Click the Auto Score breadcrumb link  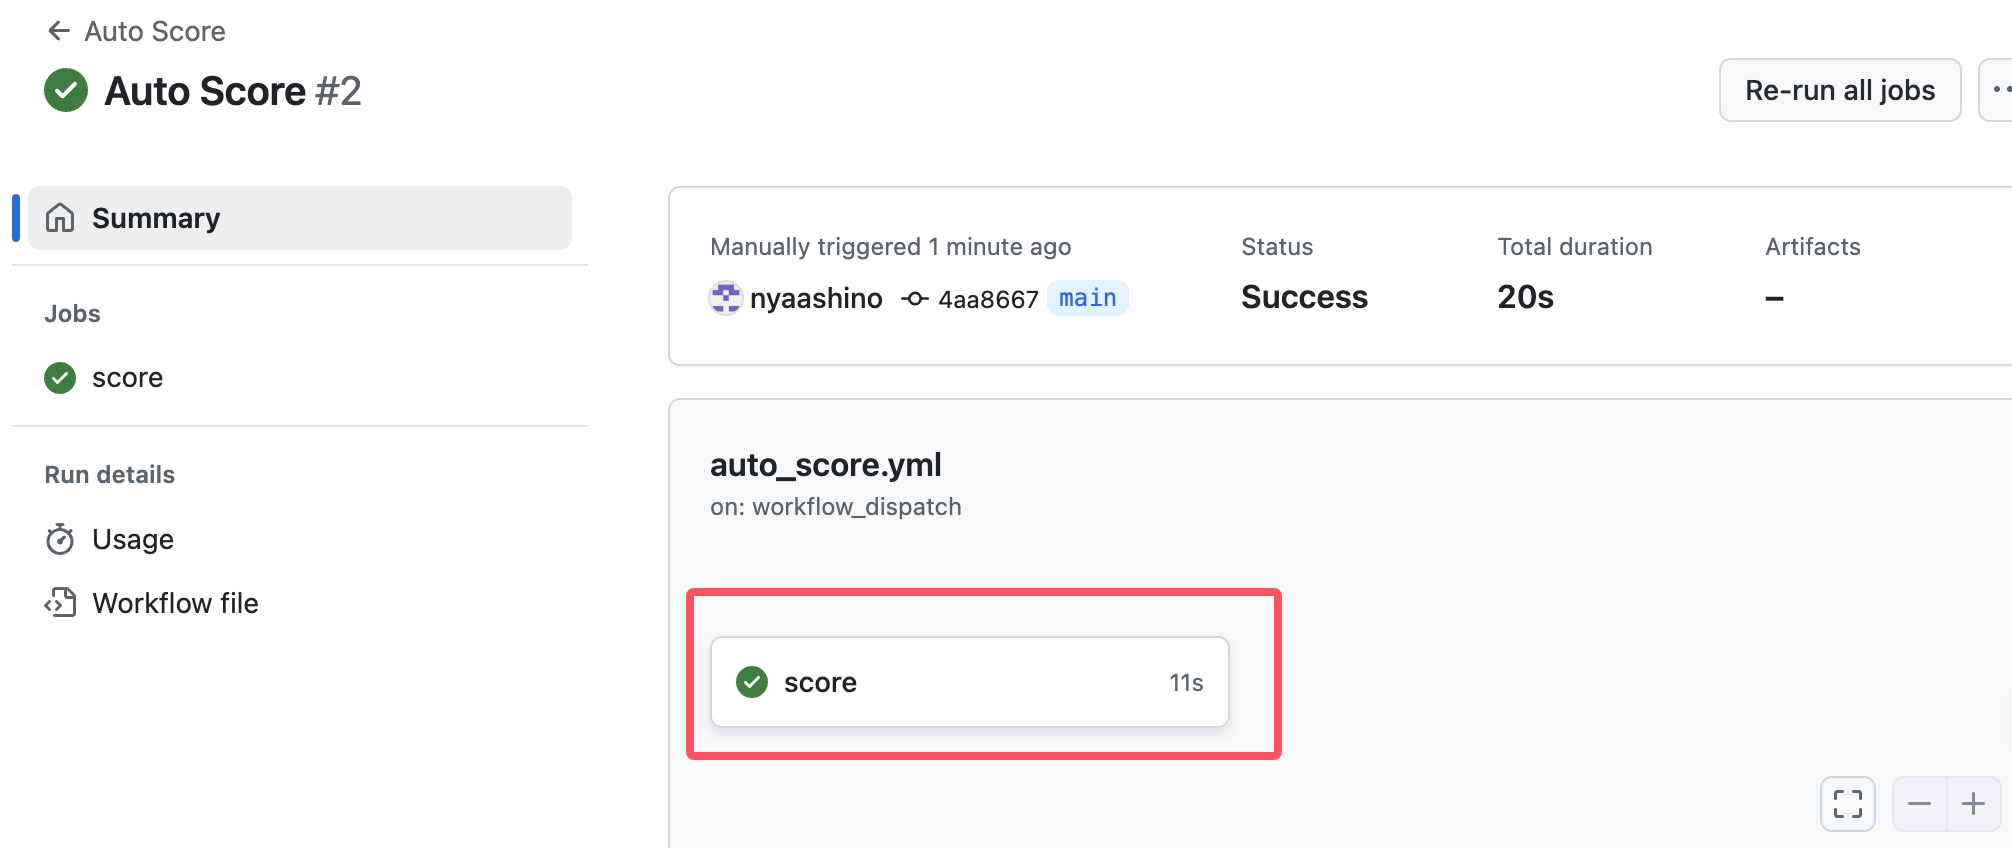[x=155, y=31]
